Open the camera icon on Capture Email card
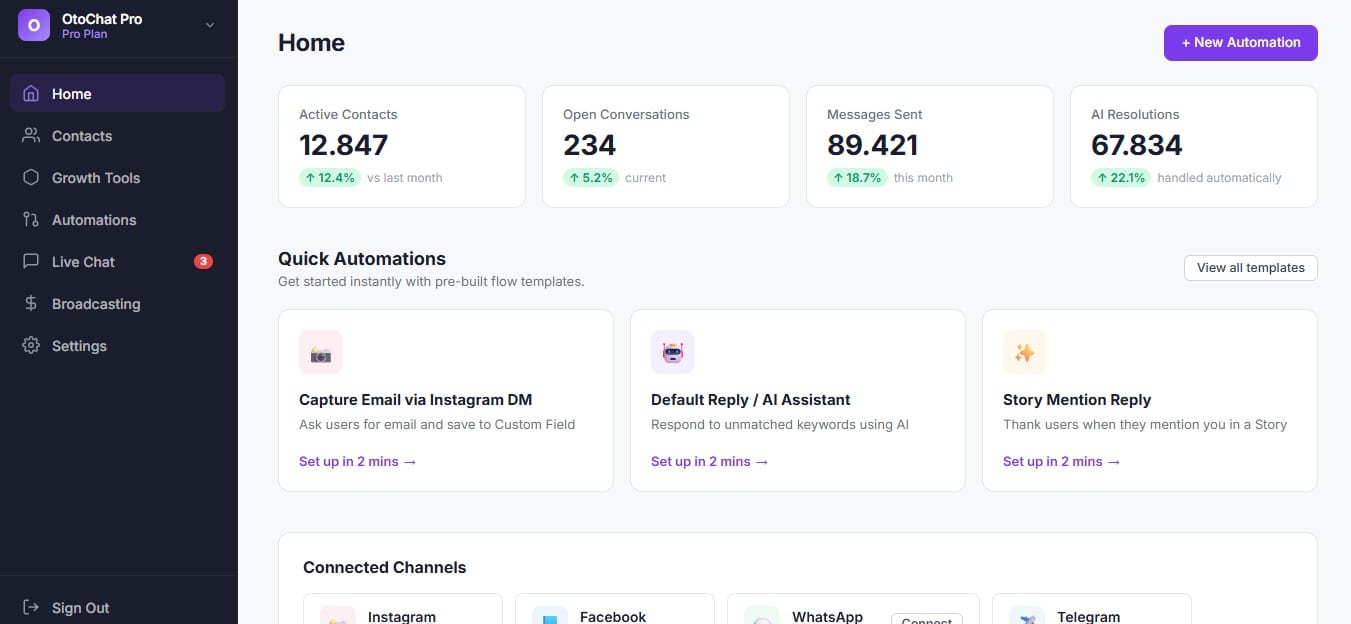 pyautogui.click(x=321, y=352)
